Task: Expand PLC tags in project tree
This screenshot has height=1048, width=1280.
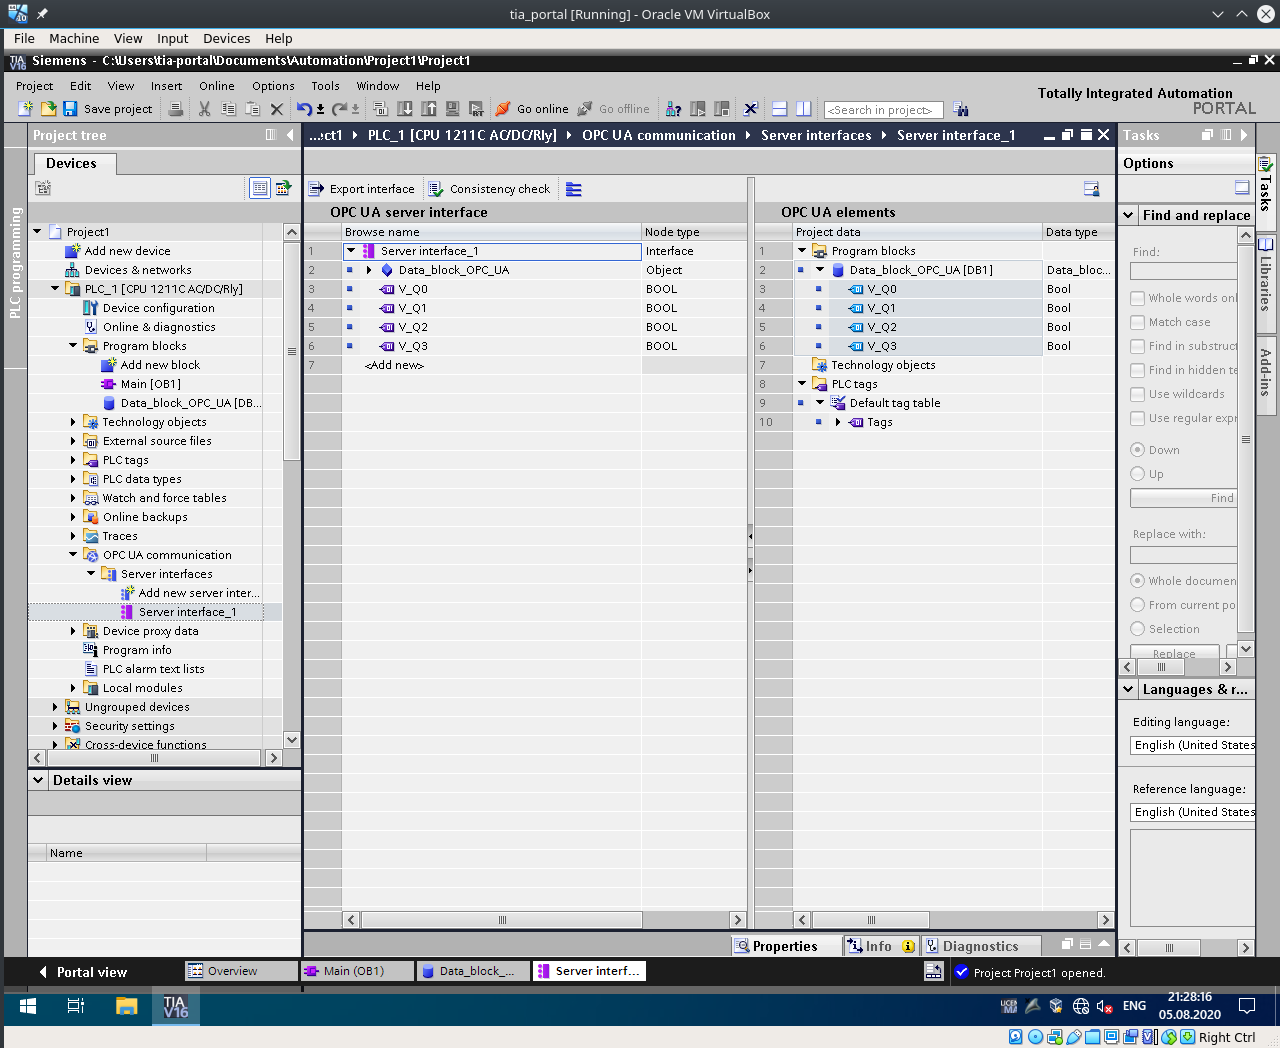Action: click(73, 460)
